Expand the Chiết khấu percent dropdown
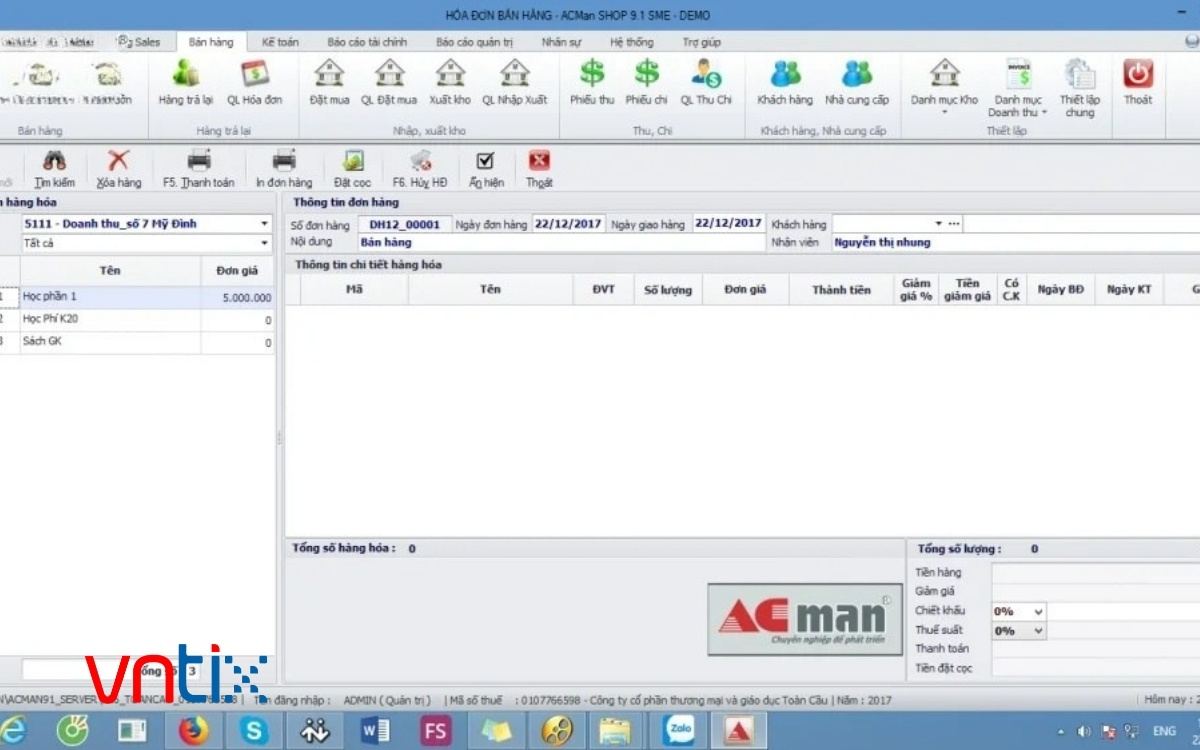Screen dimensions: 1200x750 point(1038,611)
